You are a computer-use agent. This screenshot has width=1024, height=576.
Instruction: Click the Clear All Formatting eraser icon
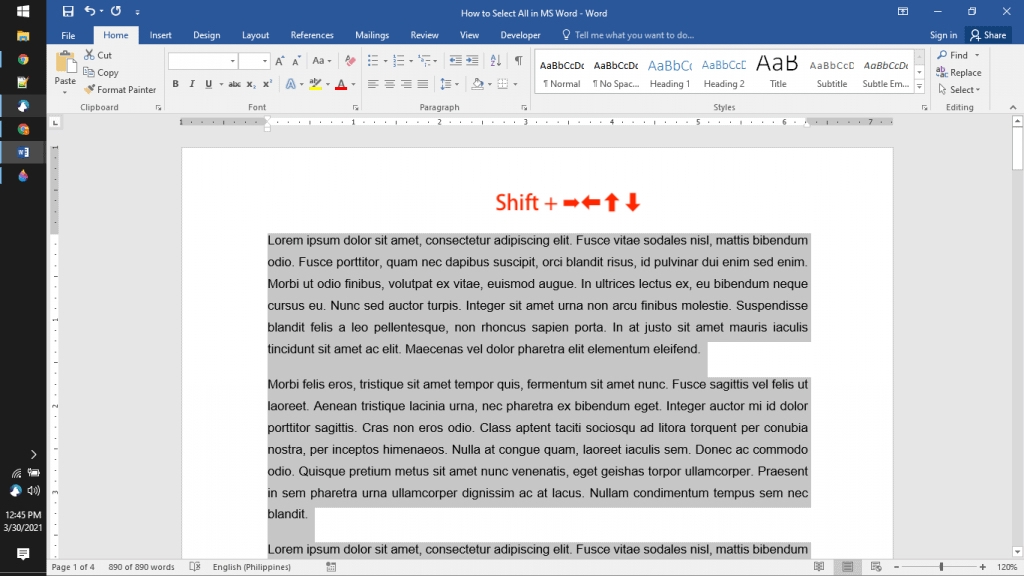(351, 61)
